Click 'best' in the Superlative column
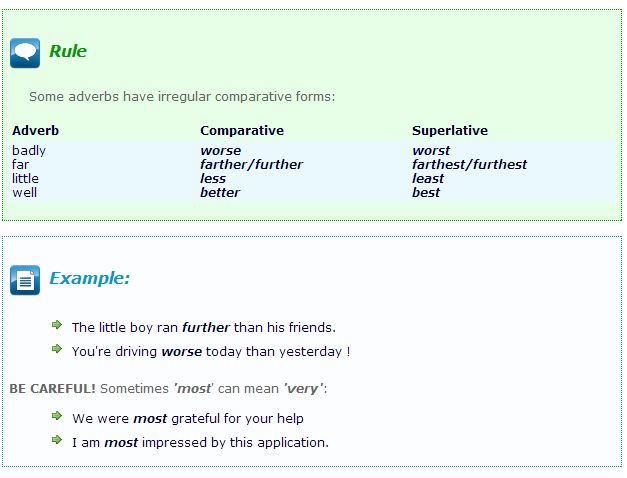This screenshot has width=627, height=478. pyautogui.click(x=426, y=193)
